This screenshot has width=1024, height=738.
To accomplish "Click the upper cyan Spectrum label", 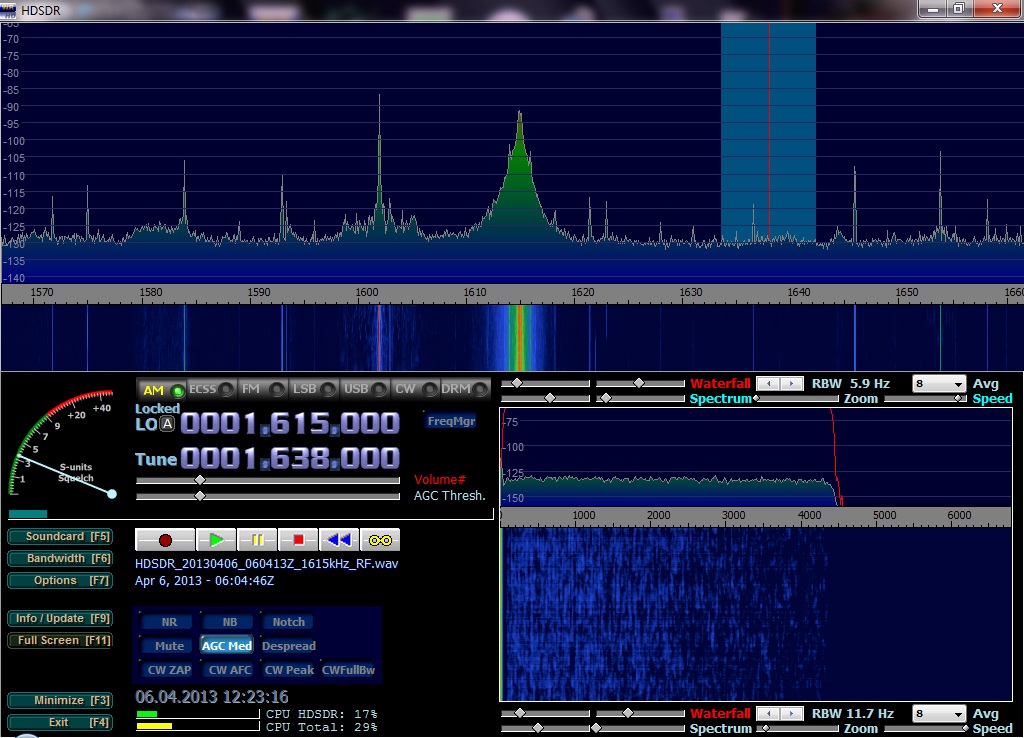I will pyautogui.click(x=720, y=398).
